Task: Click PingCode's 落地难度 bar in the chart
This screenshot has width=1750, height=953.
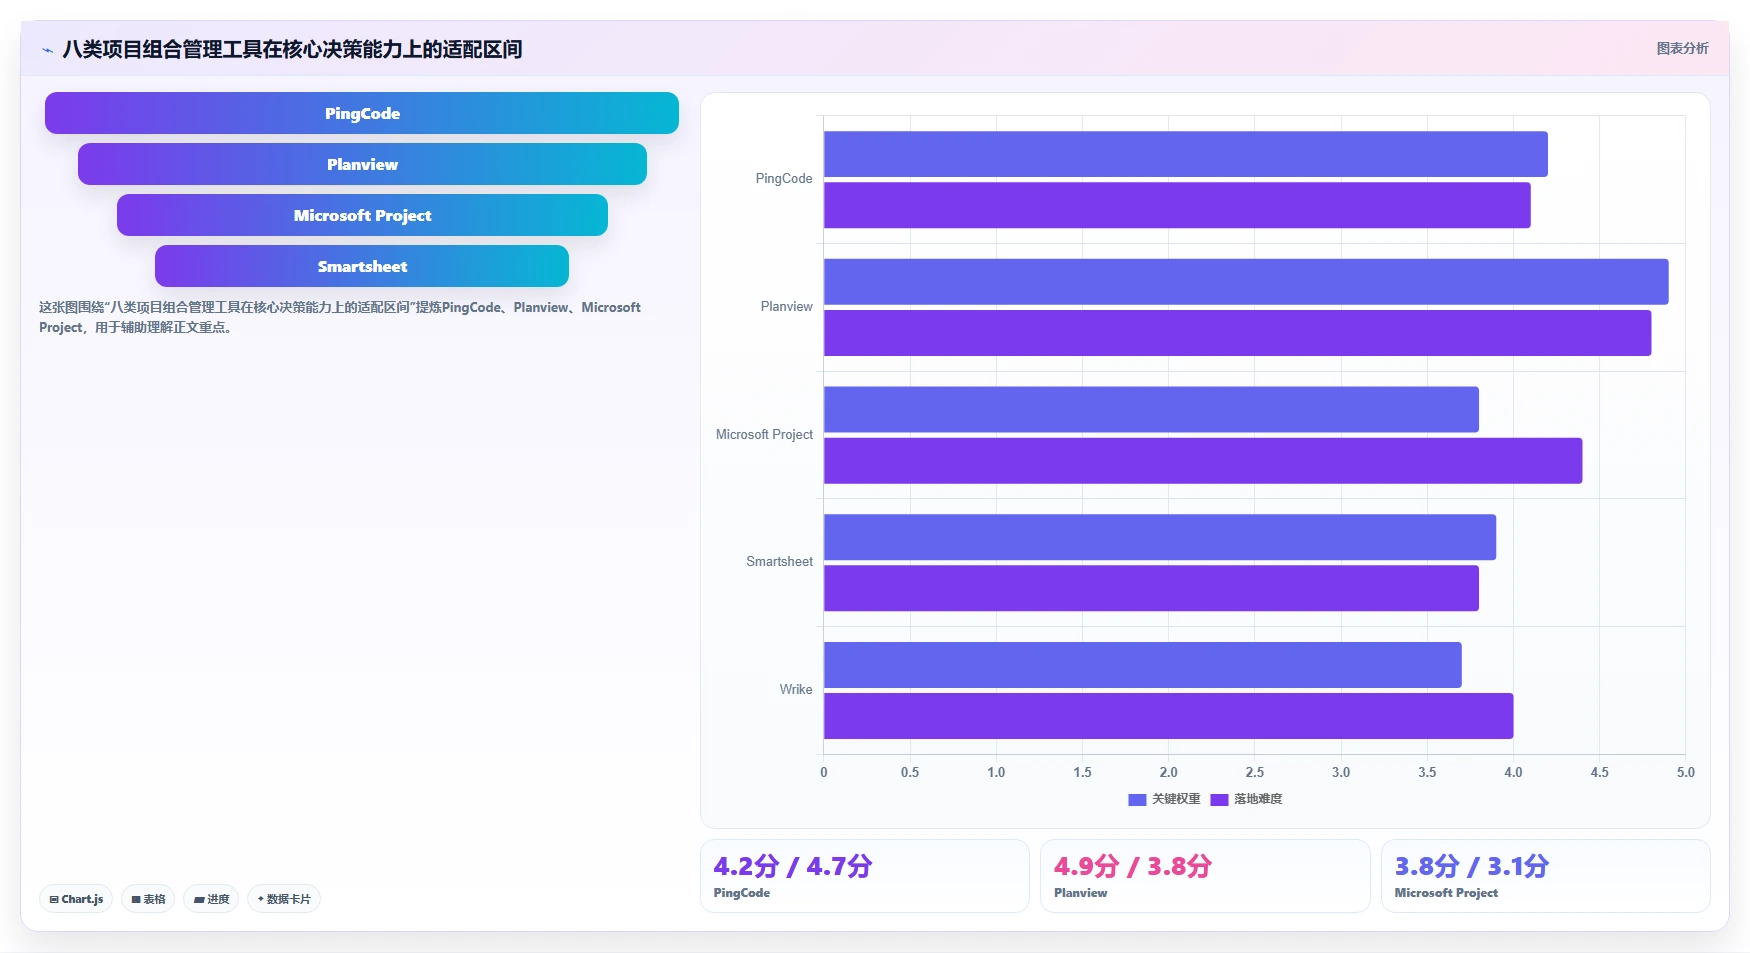Action: point(1177,205)
